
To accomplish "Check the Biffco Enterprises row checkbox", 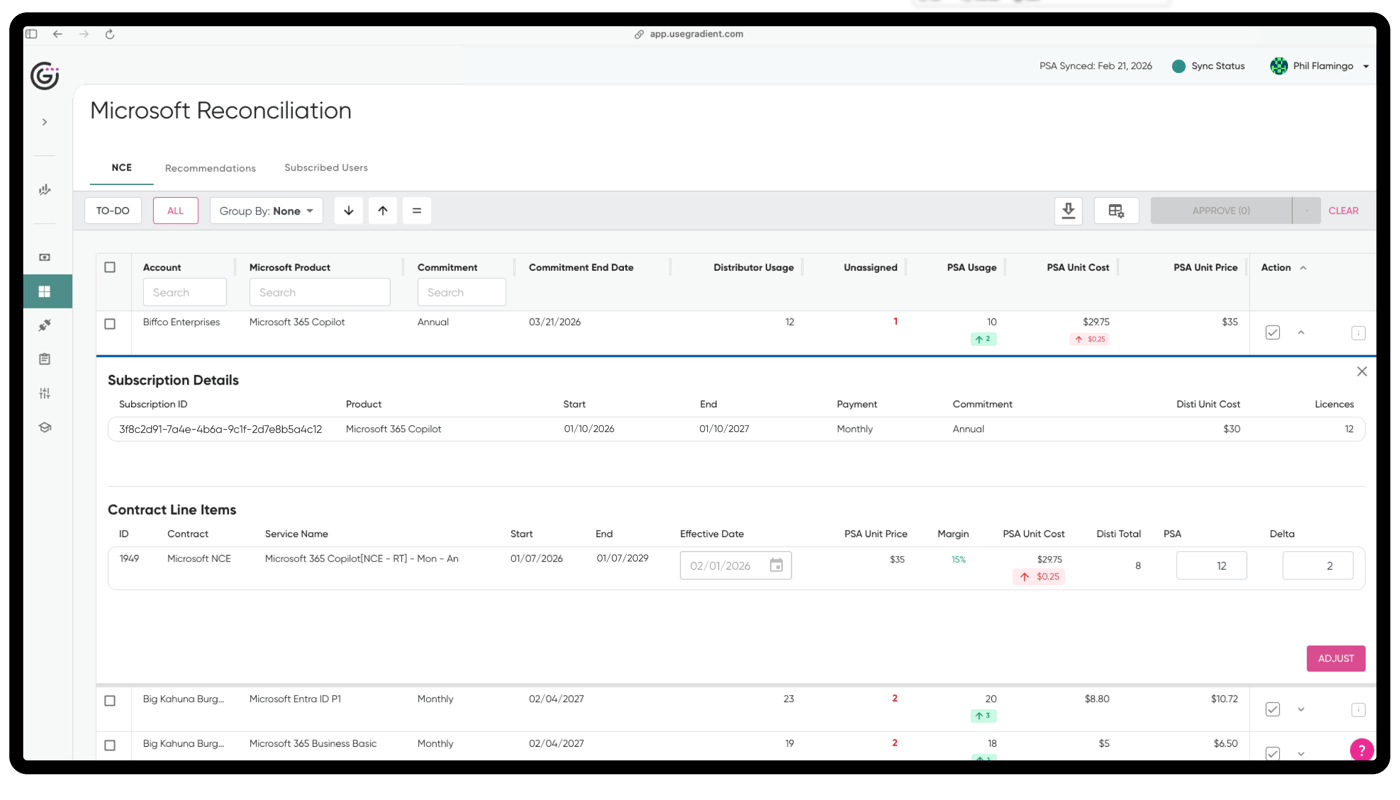I will click(x=110, y=322).
